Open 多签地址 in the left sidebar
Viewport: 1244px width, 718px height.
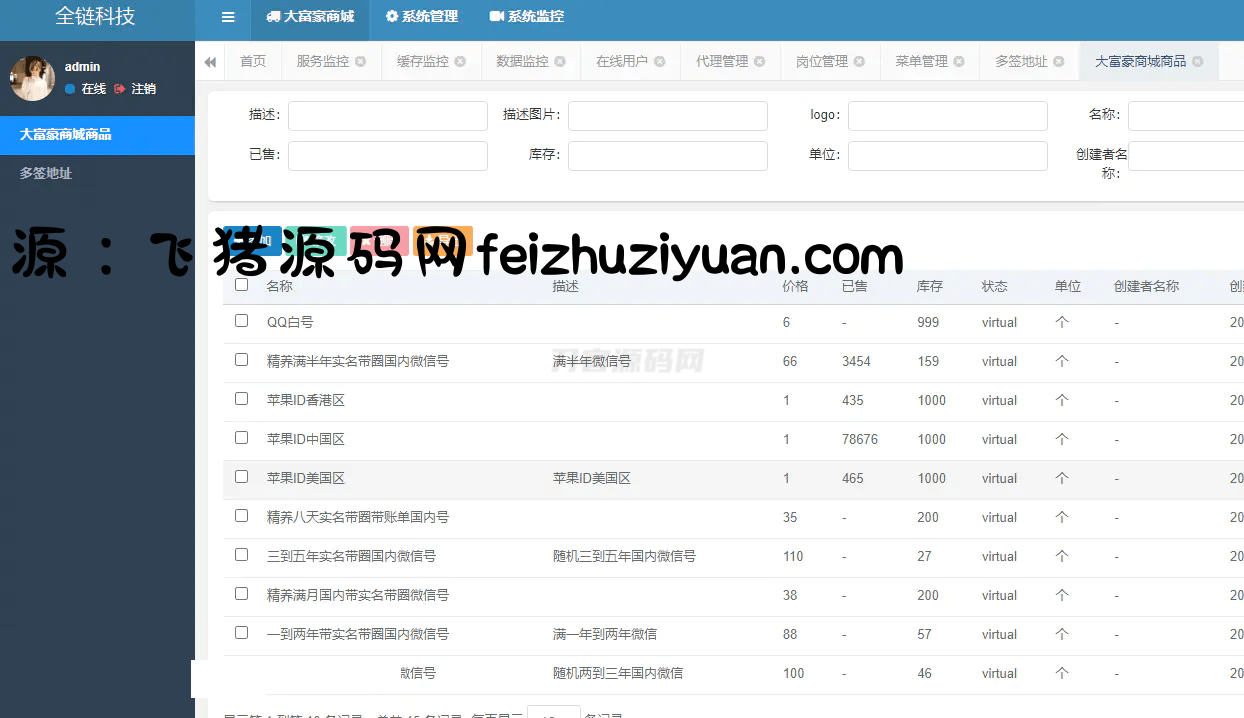(x=46, y=173)
